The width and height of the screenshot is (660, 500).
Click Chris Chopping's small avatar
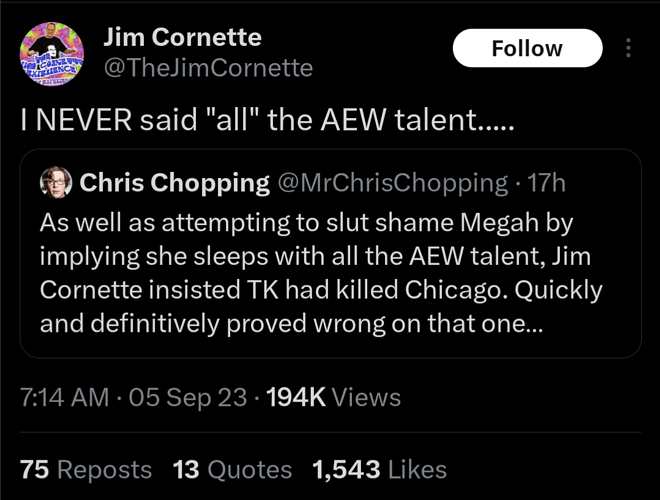click(x=54, y=183)
